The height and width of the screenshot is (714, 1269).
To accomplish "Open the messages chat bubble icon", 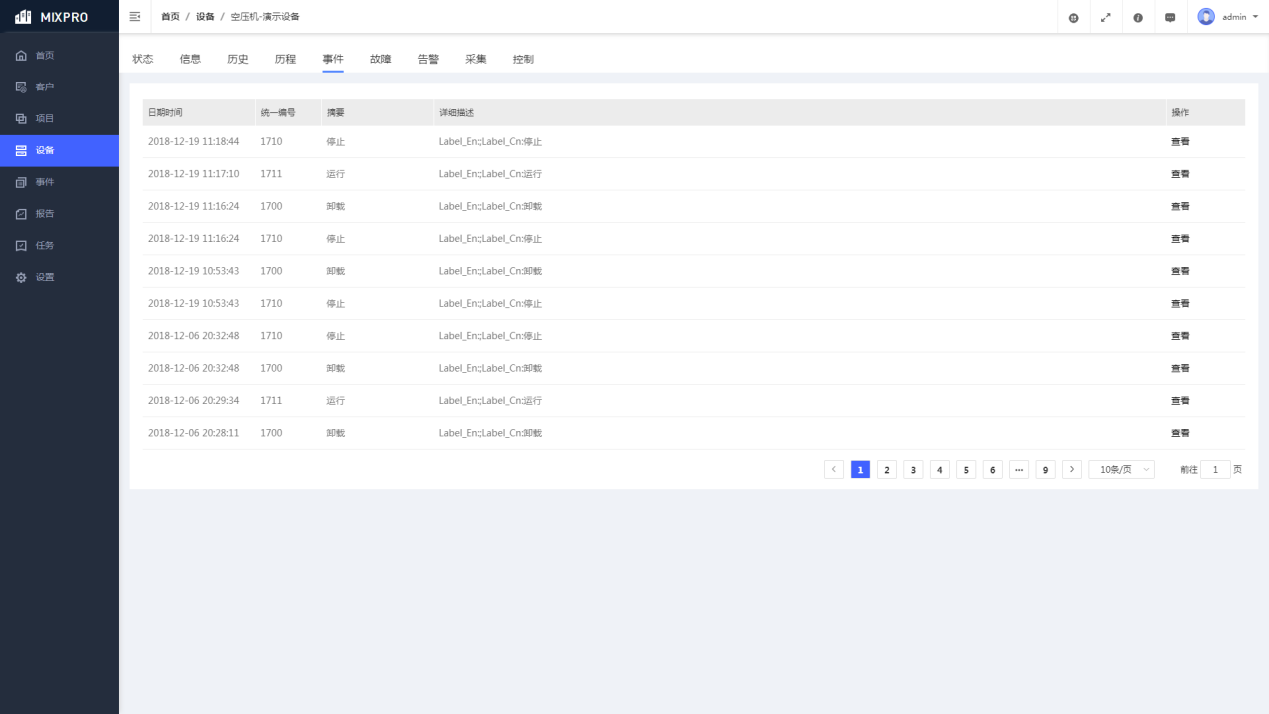I will [x=1170, y=18].
